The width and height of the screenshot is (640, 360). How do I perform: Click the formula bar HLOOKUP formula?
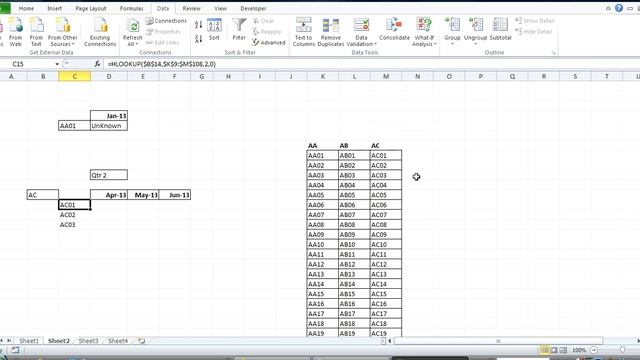(162, 64)
